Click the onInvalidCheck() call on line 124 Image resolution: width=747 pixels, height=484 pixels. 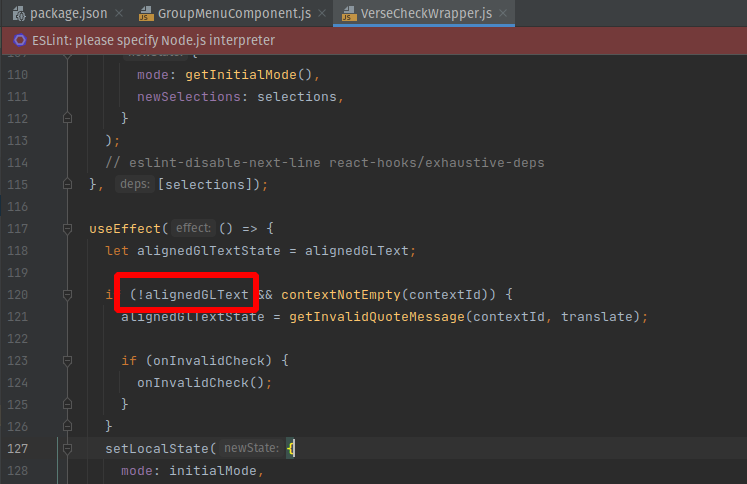pyautogui.click(x=201, y=383)
